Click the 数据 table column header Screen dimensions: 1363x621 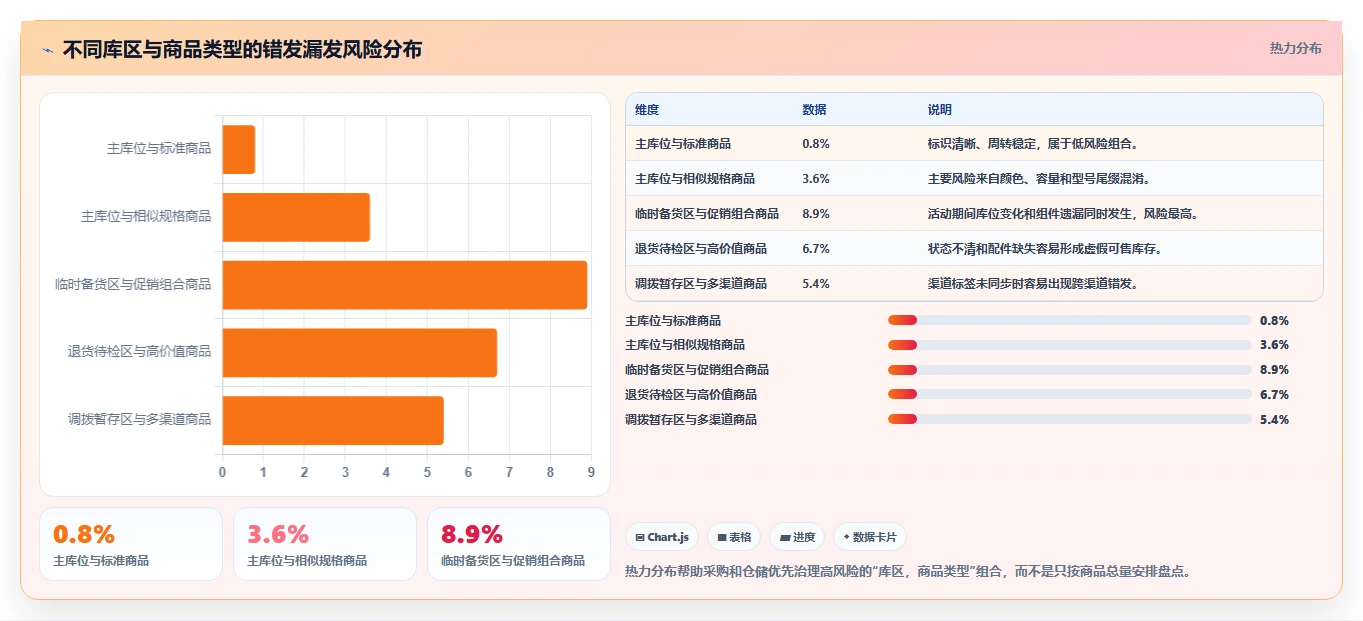814,110
